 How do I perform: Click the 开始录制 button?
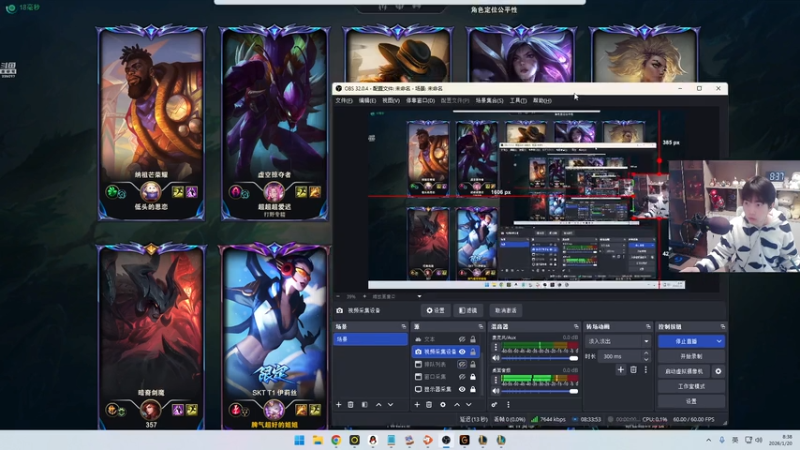click(x=691, y=356)
